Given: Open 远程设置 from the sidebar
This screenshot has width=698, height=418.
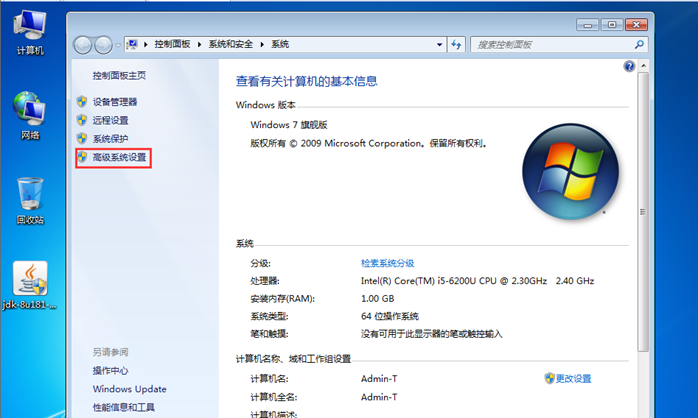Looking at the screenshot, I should coord(110,120).
